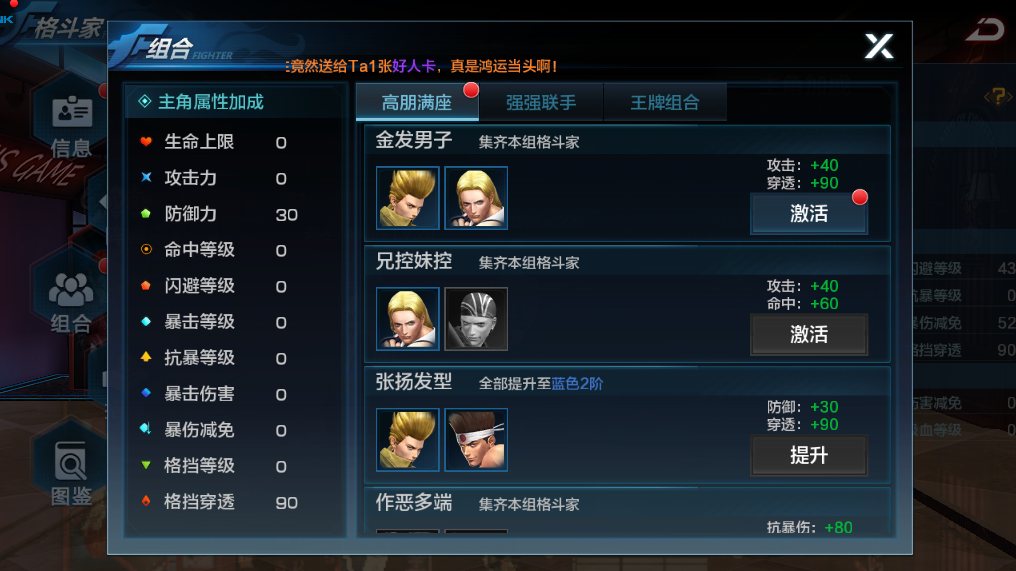Open the 作恶多端 combo row

(627, 511)
